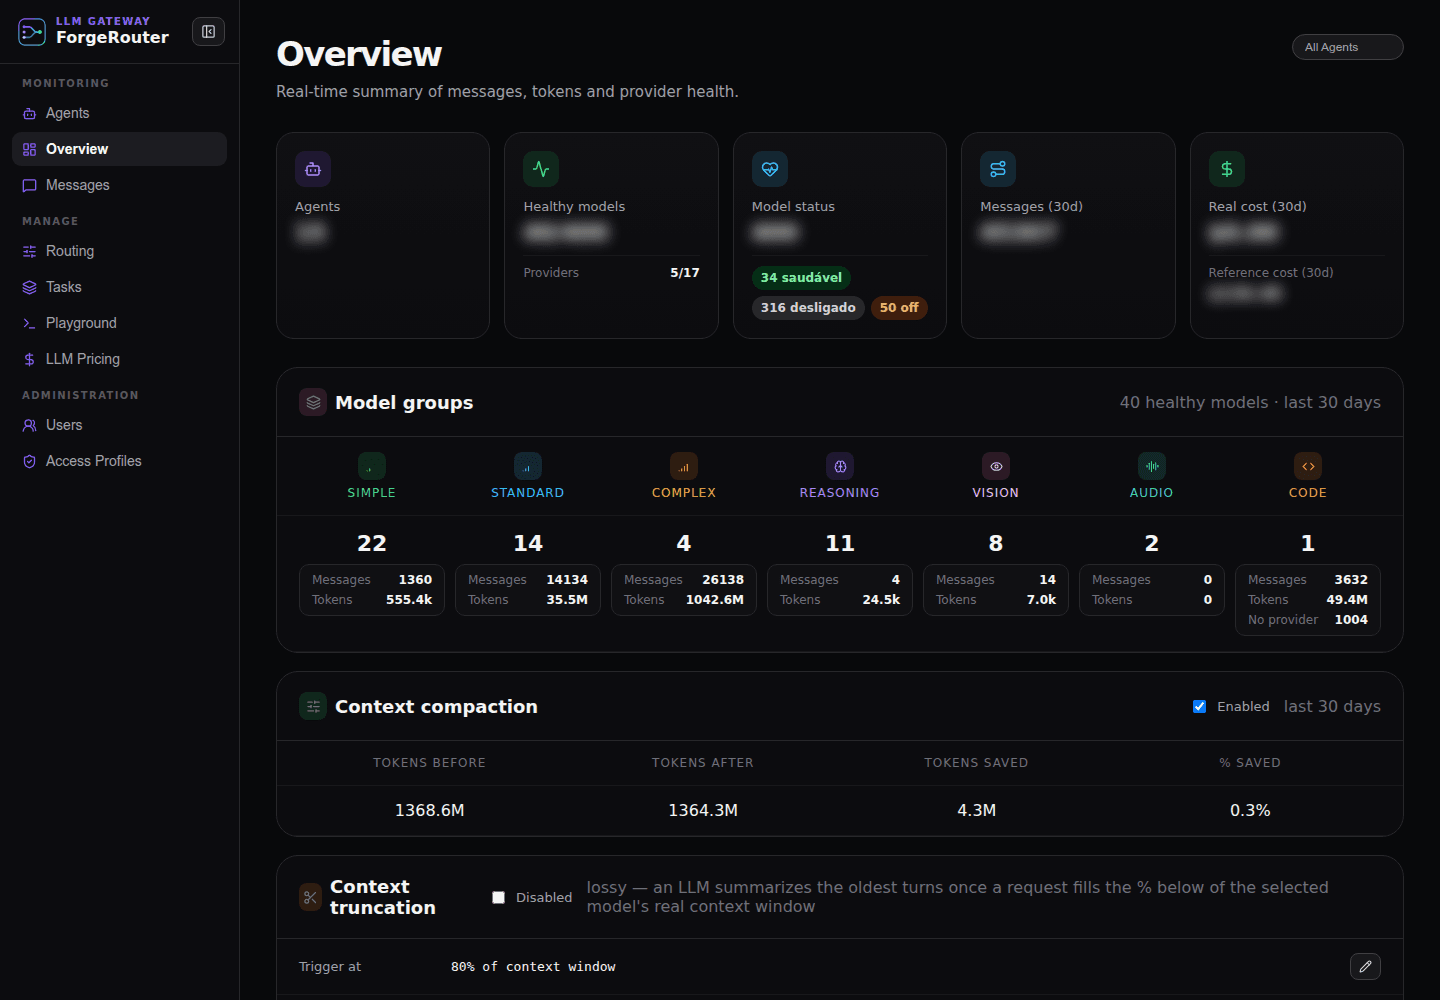Image resolution: width=1440 pixels, height=1000 pixels.
Task: Collapse the sidebar with the panel icon
Action: click(208, 32)
